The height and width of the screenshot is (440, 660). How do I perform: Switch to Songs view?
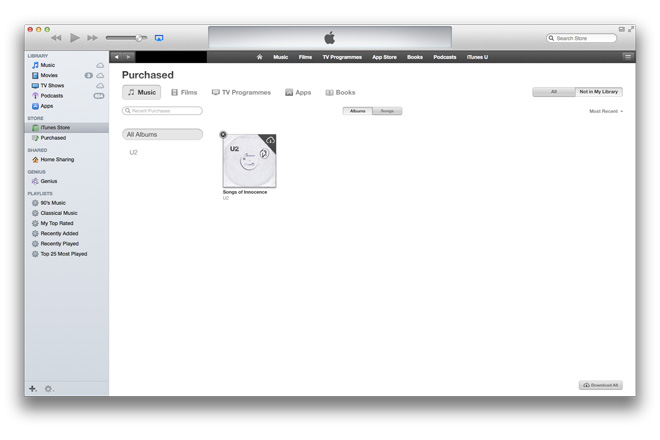387,111
